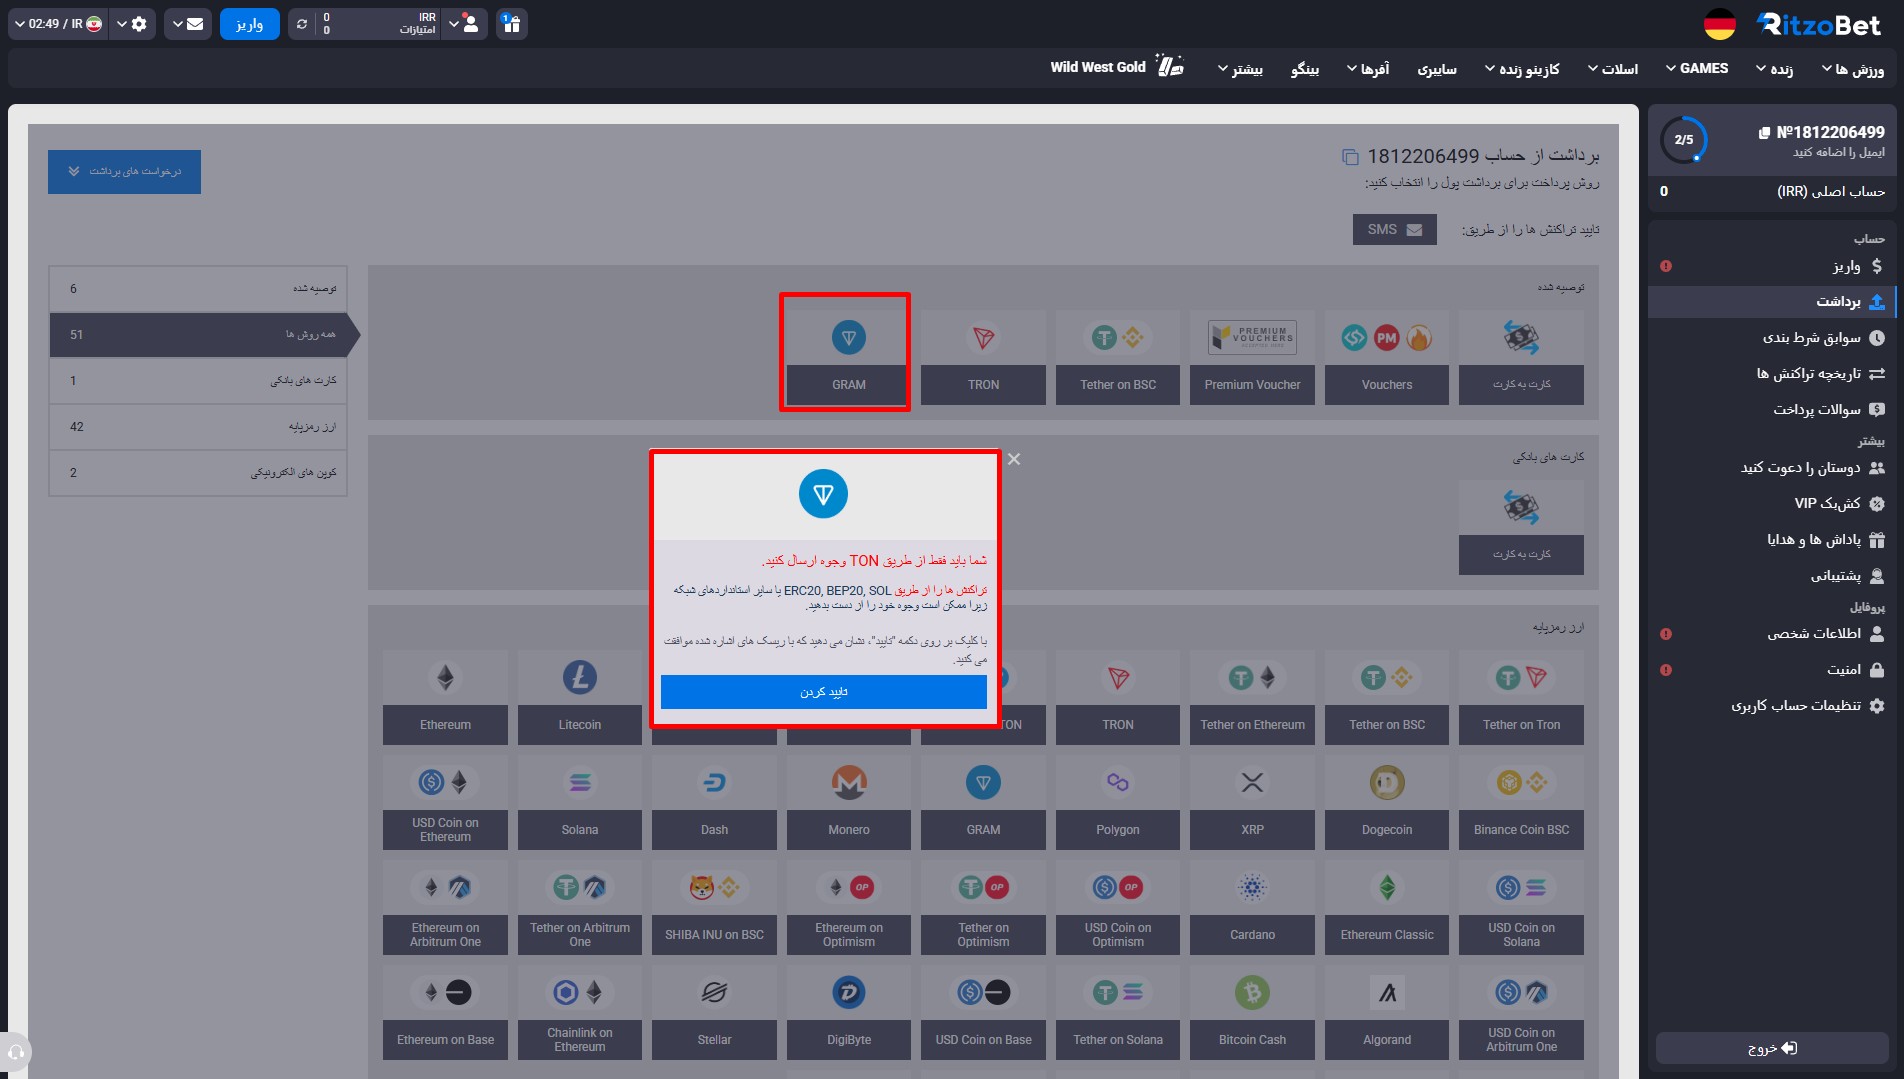Viewport: 1904px width, 1079px height.
Task: Open دوستان را دعوت کنید invite friends
Action: (1772, 468)
